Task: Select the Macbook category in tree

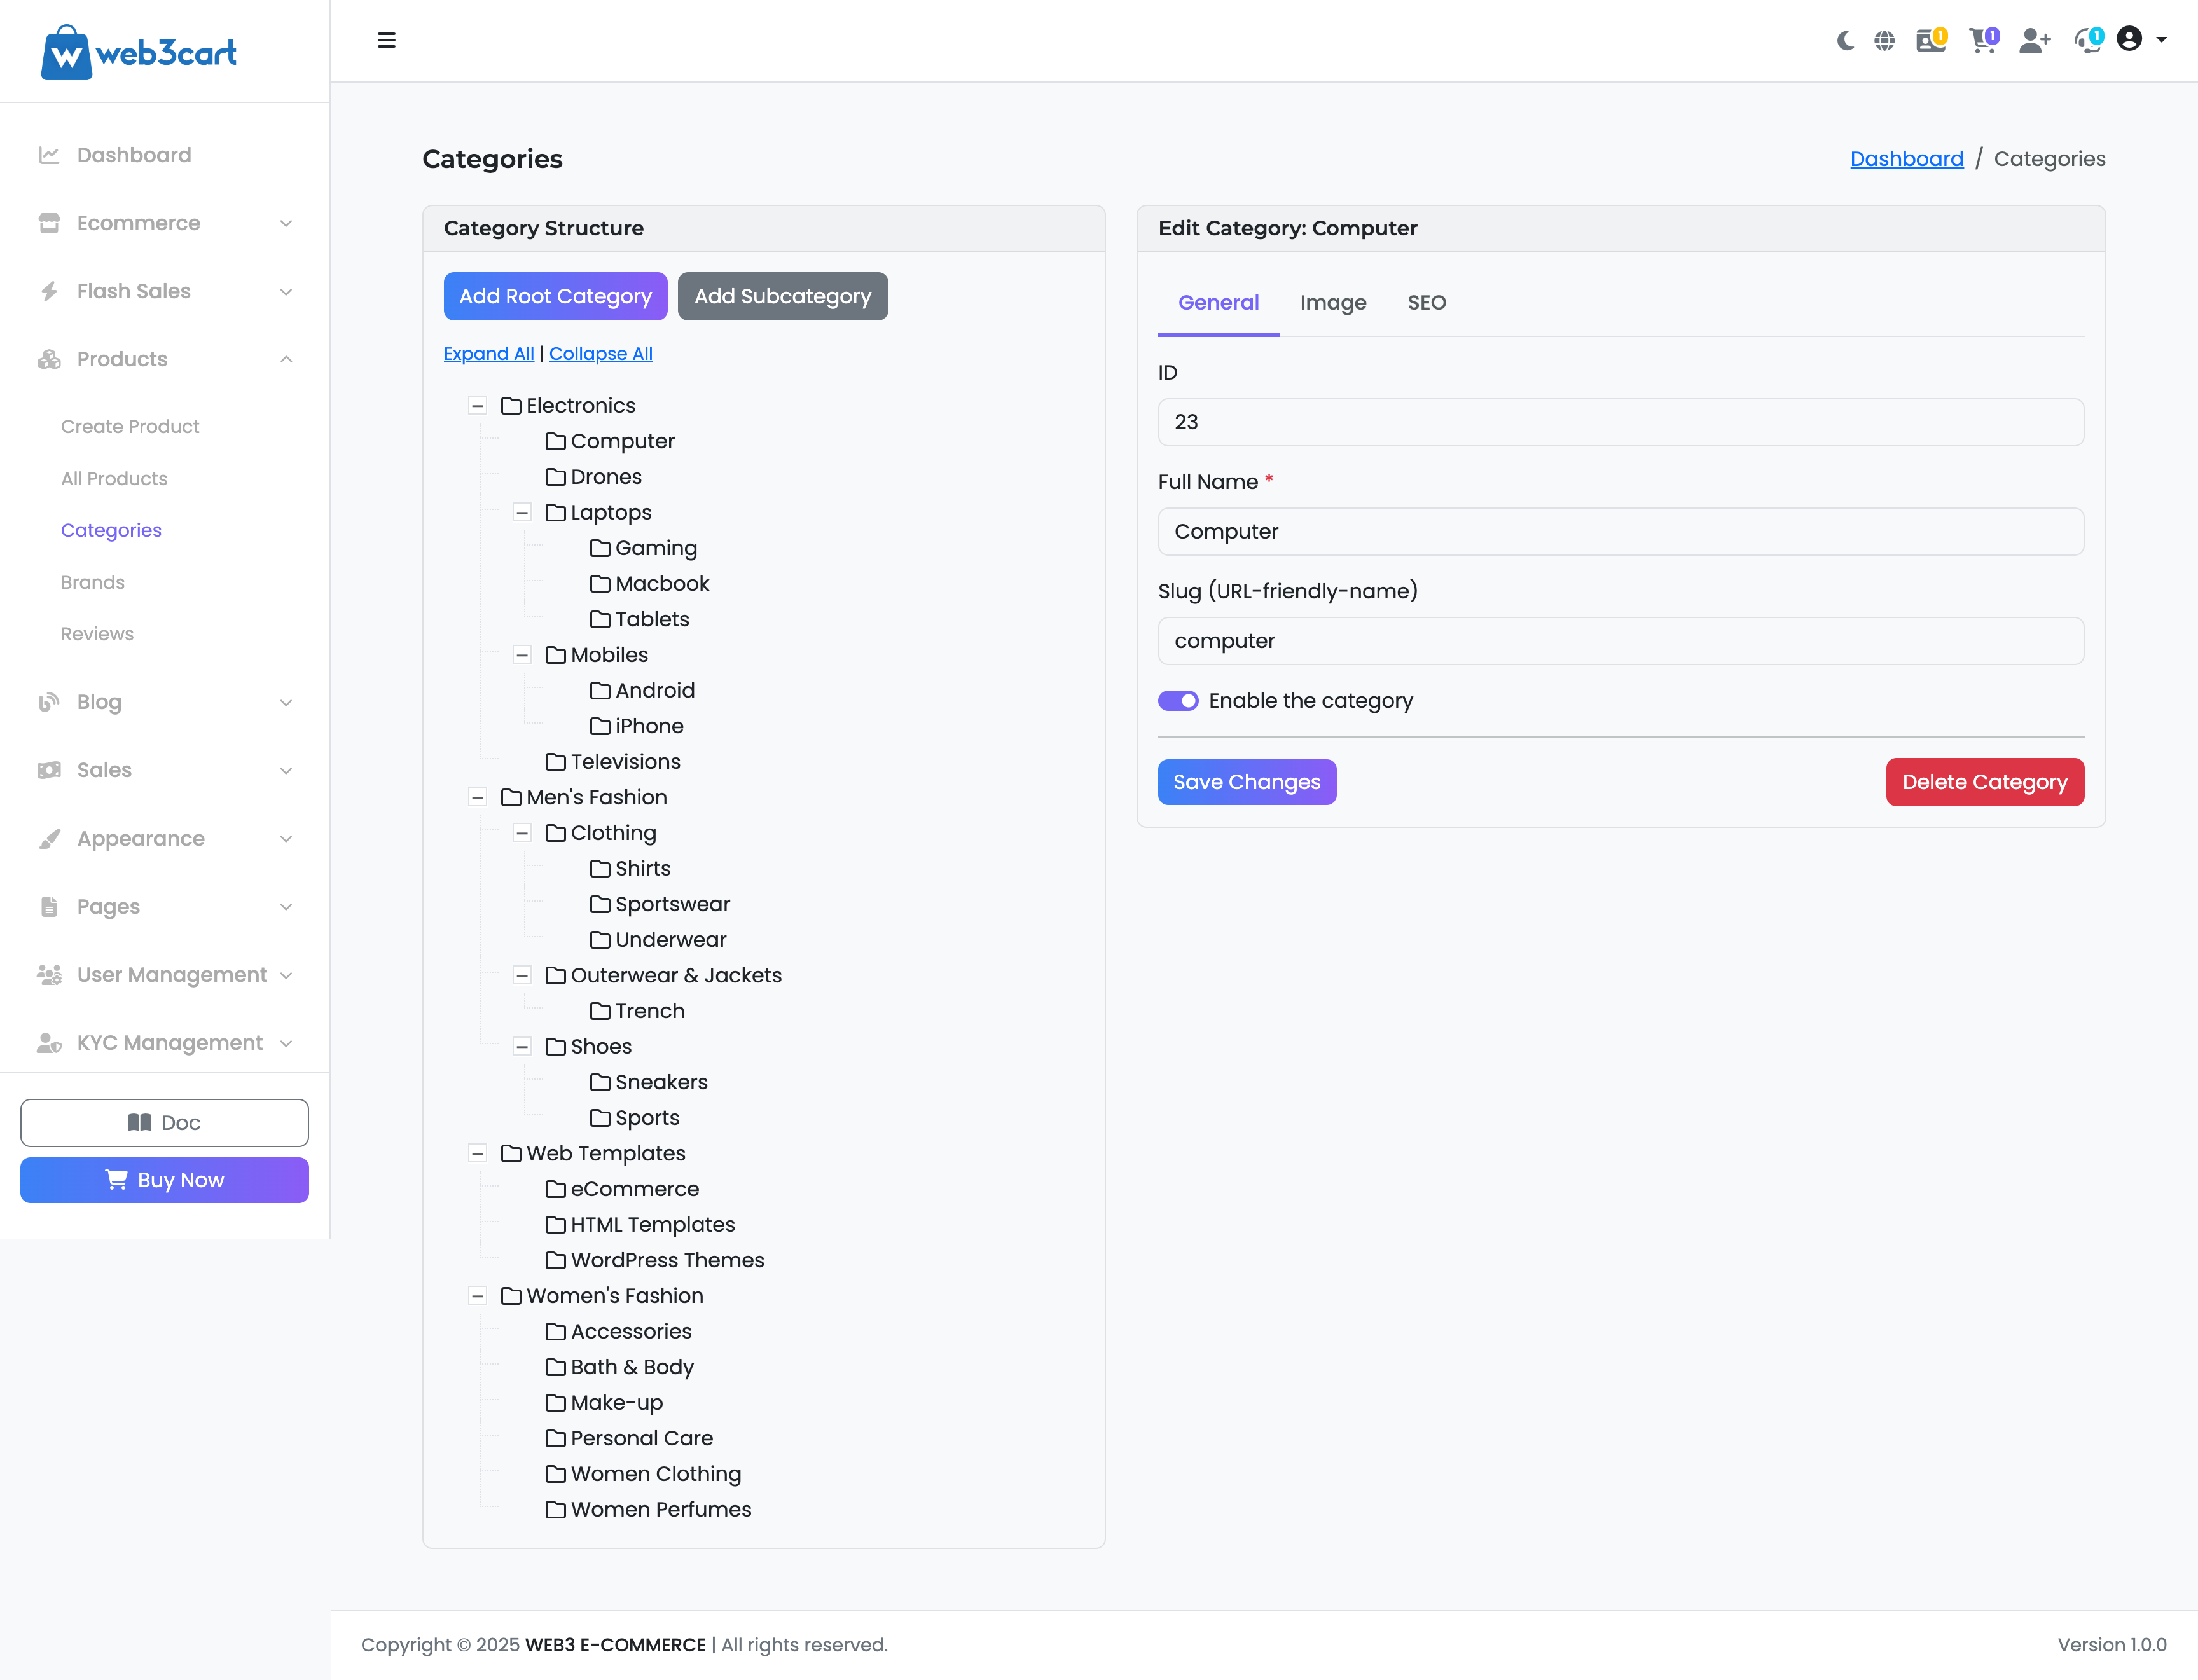Action: click(x=661, y=584)
